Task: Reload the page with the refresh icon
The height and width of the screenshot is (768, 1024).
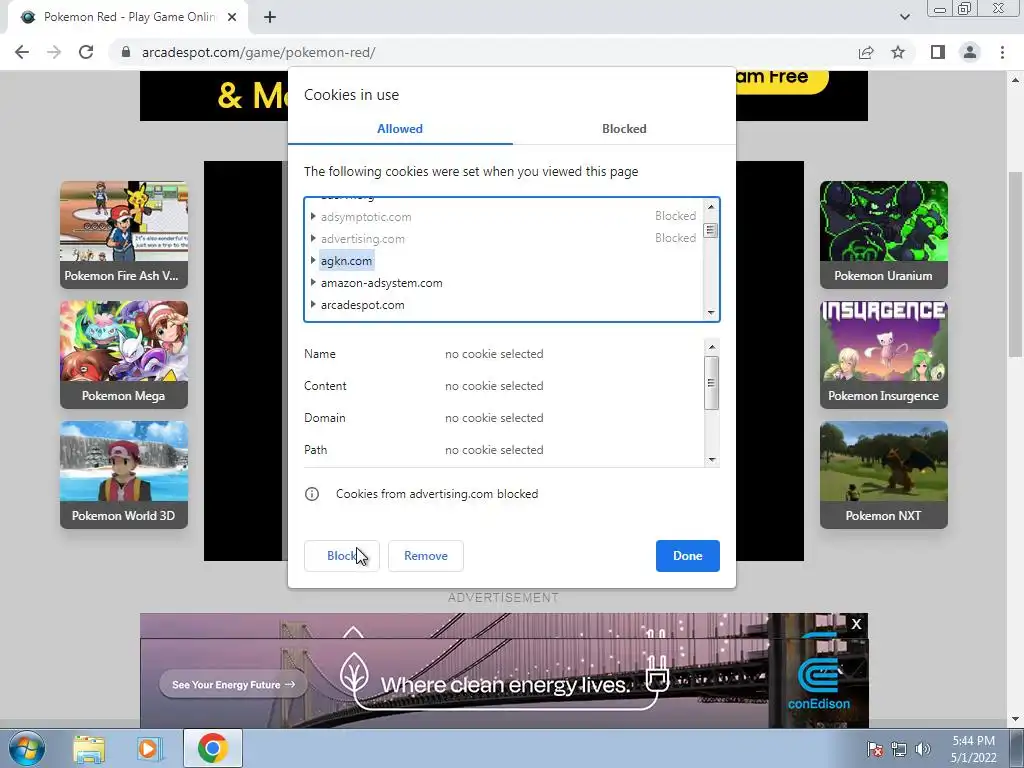Action: [86, 52]
